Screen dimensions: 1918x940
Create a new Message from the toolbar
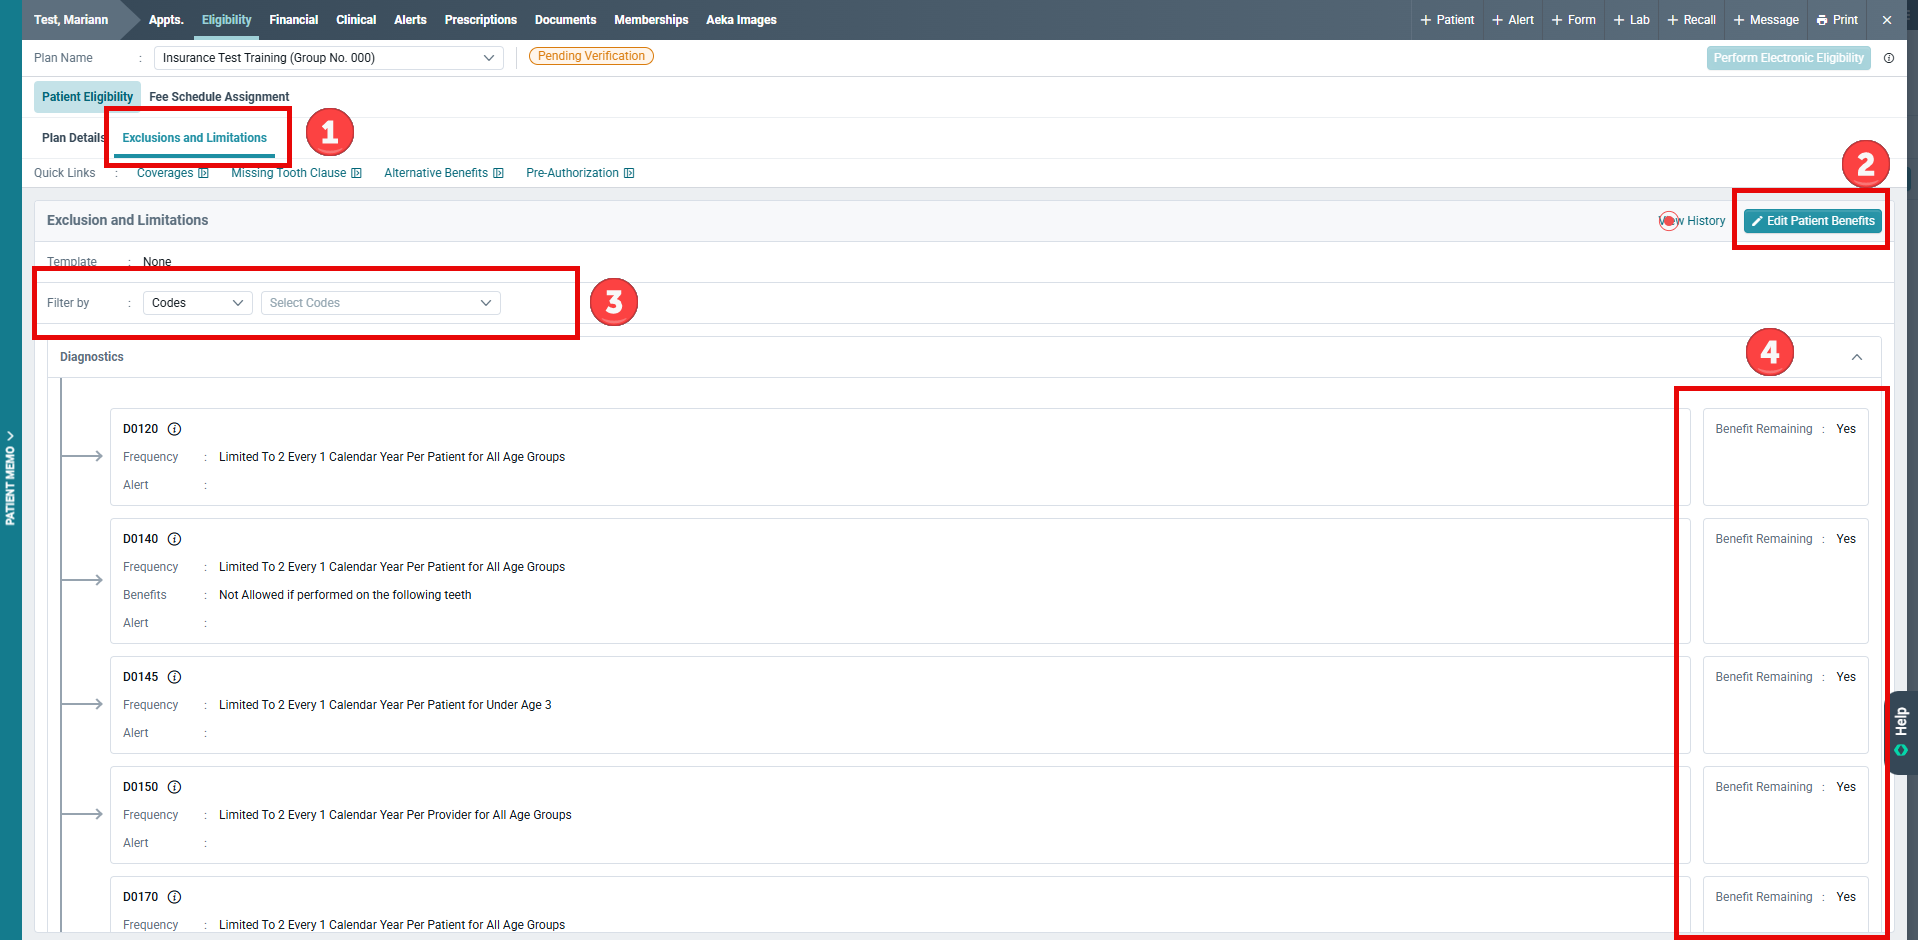point(1766,20)
